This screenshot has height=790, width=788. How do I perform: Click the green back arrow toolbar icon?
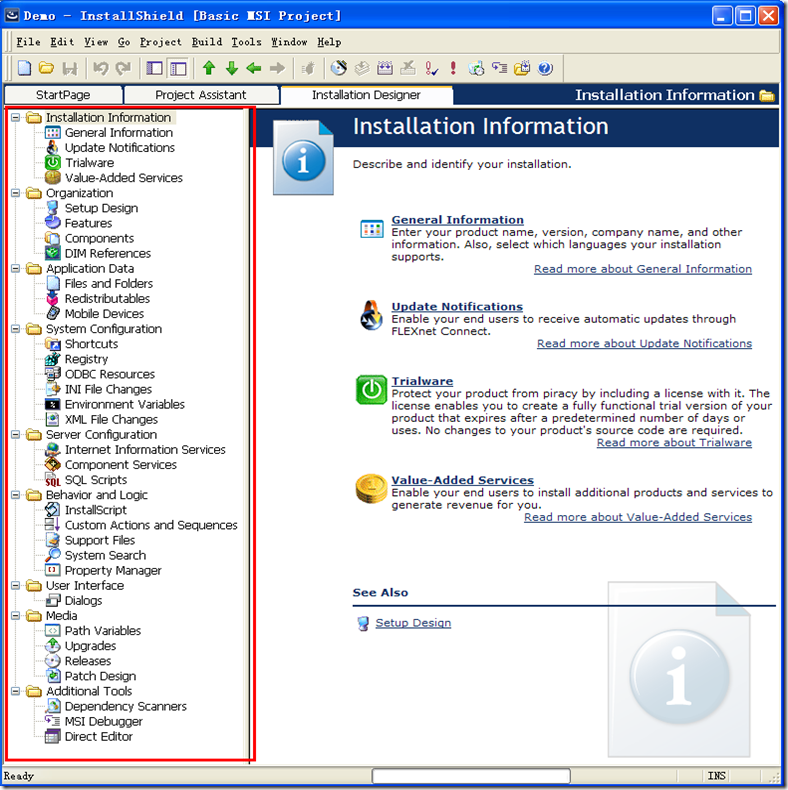pyautogui.click(x=254, y=68)
